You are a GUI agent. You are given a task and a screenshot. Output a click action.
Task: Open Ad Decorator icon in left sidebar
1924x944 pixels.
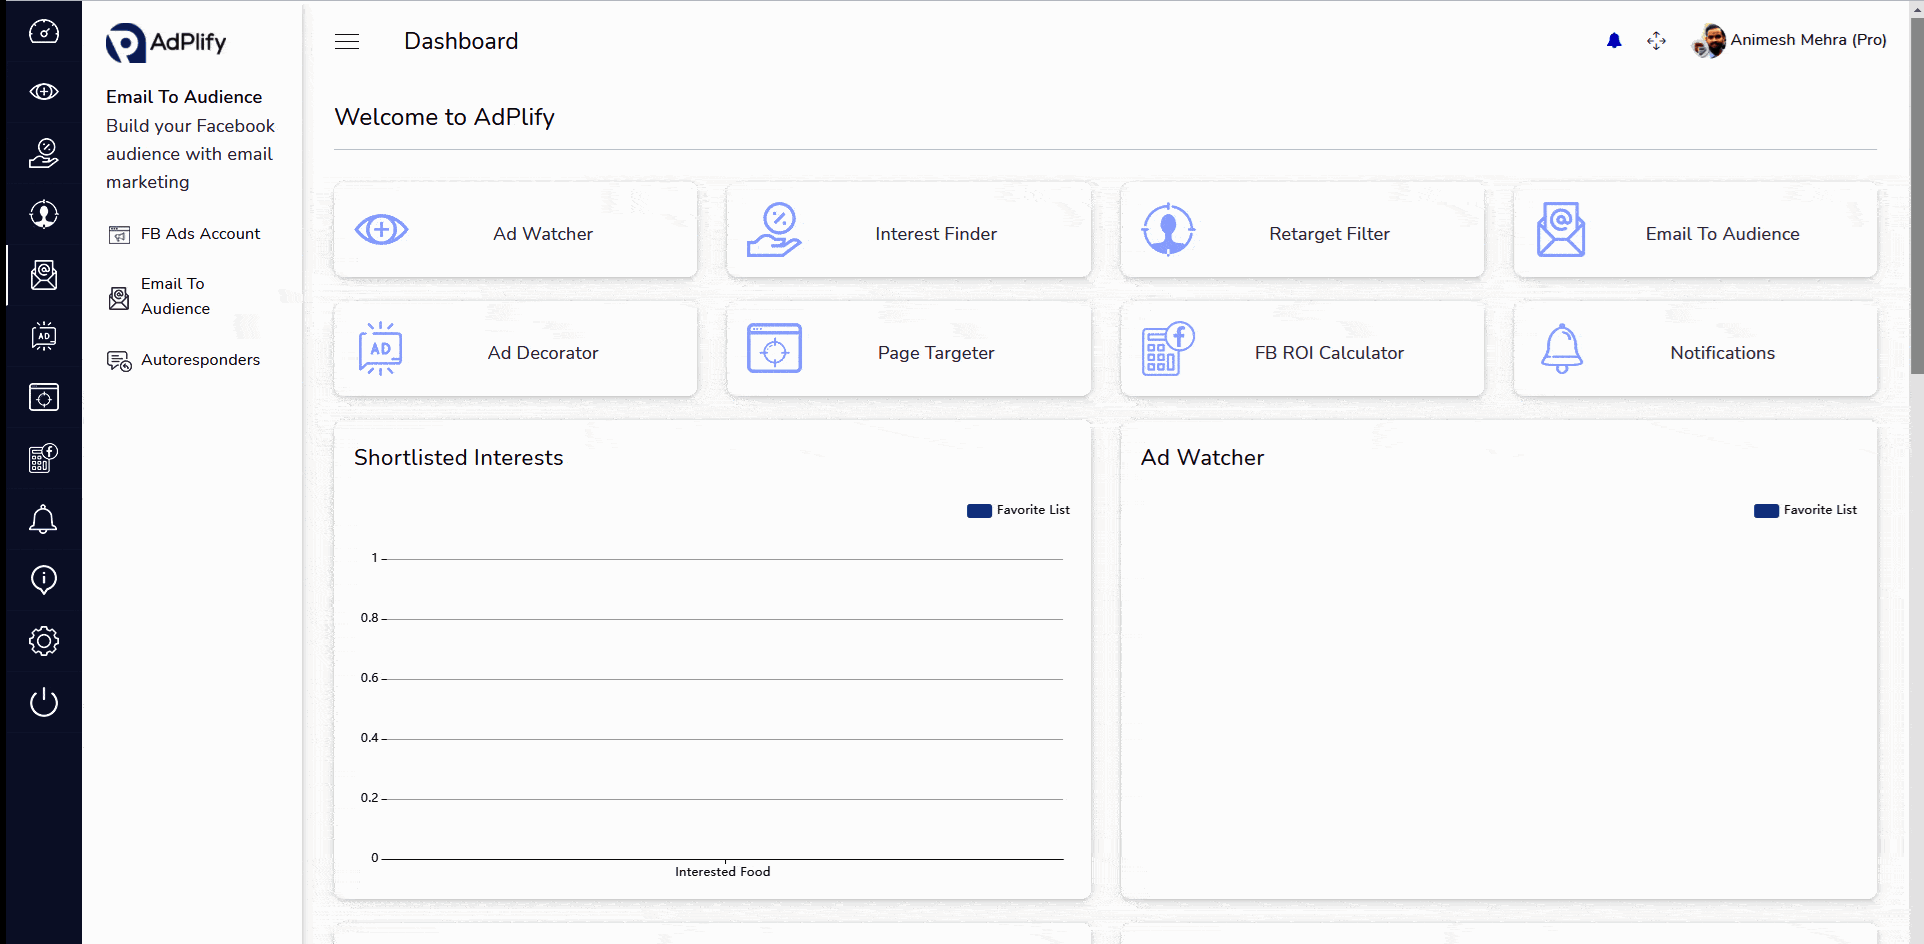(43, 336)
